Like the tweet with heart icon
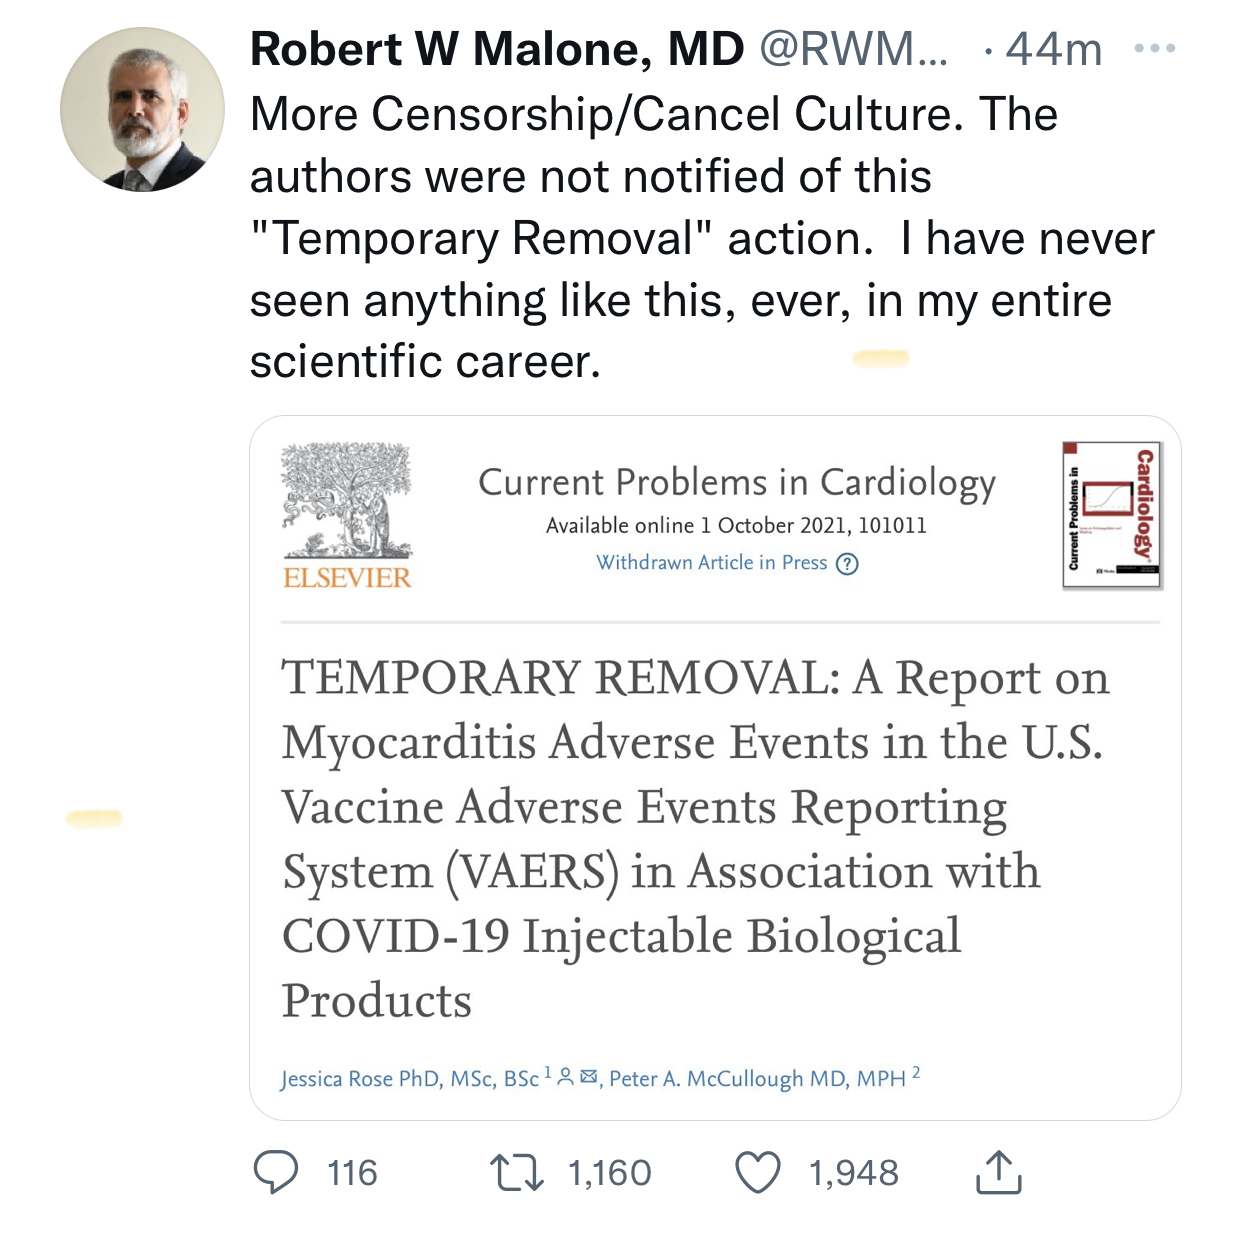The image size is (1242, 1234). point(758,1173)
